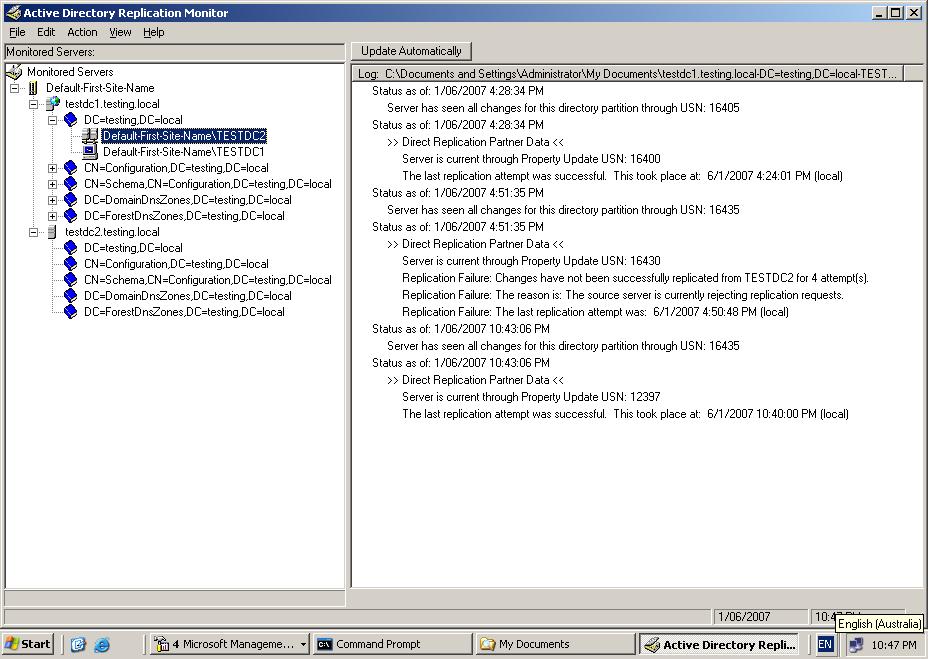Click DC=testing,DC=local book icon under testdc1
928x659 pixels.
click(x=70, y=120)
